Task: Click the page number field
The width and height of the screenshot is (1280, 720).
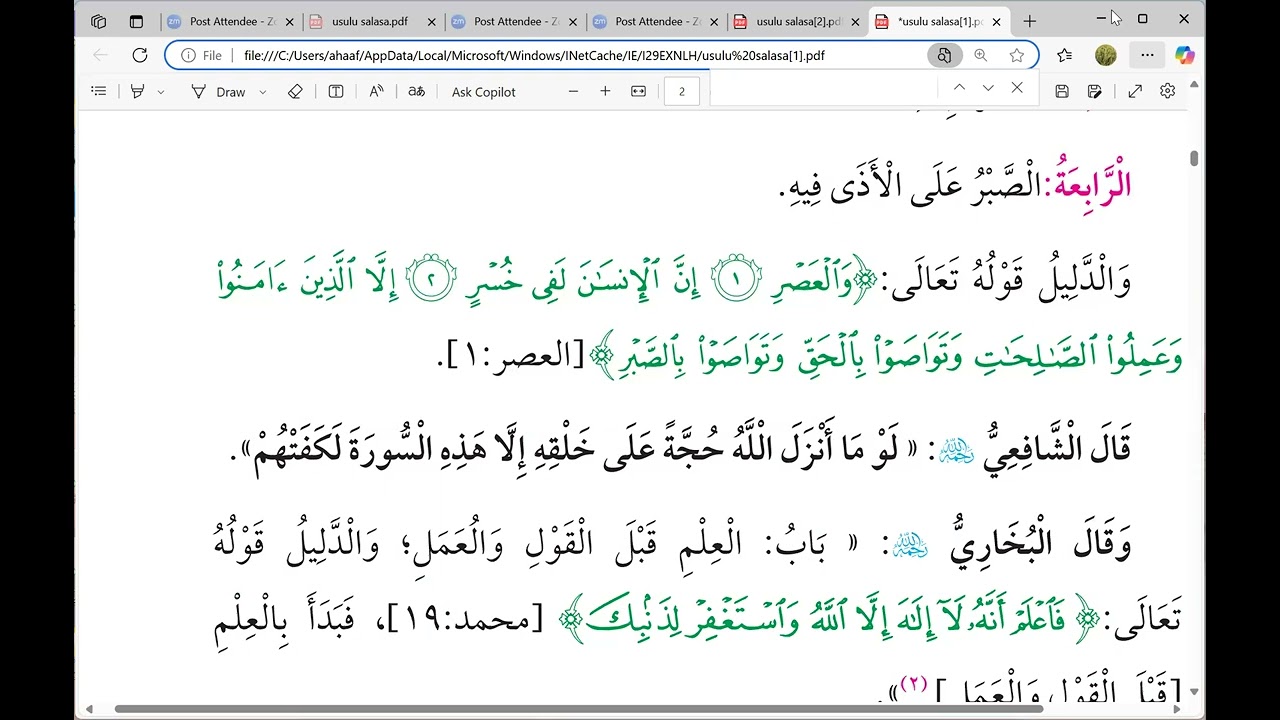Action: [x=682, y=91]
